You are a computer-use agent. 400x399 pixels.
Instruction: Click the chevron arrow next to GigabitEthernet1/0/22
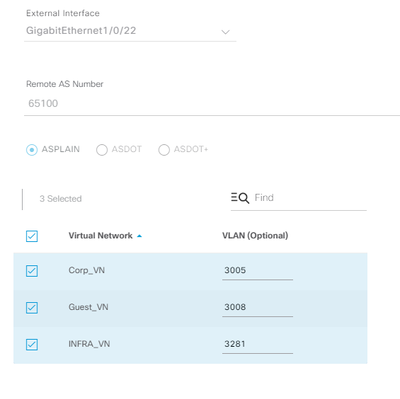pyautogui.click(x=226, y=32)
